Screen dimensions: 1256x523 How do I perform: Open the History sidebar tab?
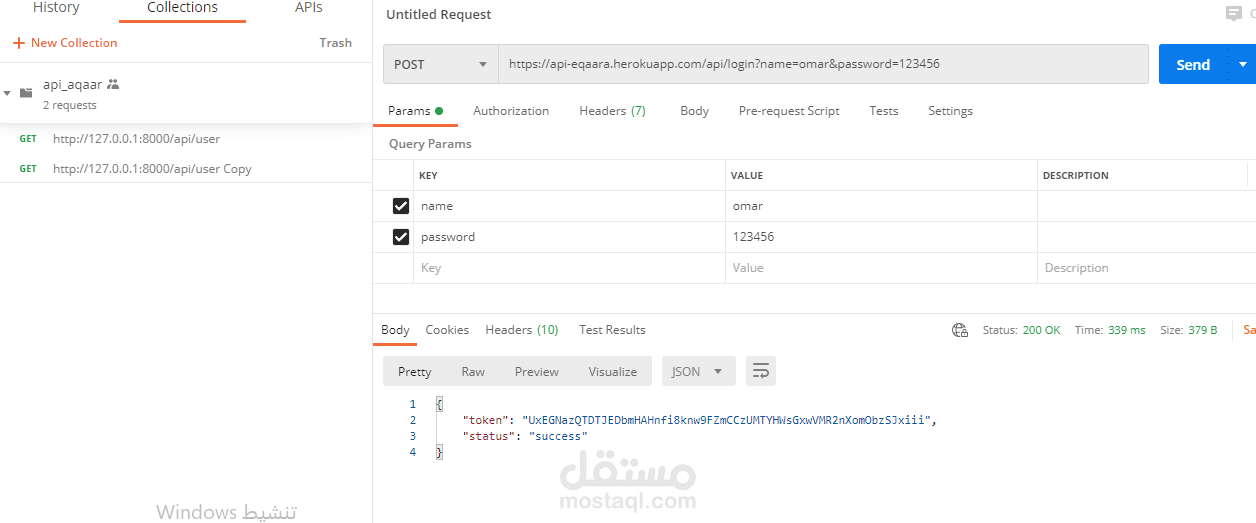click(56, 8)
